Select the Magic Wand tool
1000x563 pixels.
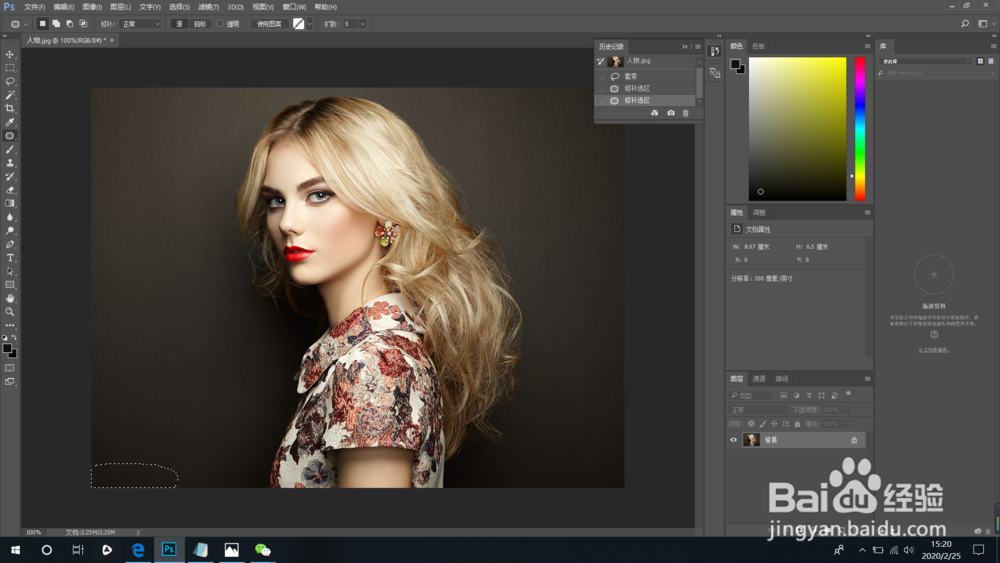click(10, 95)
